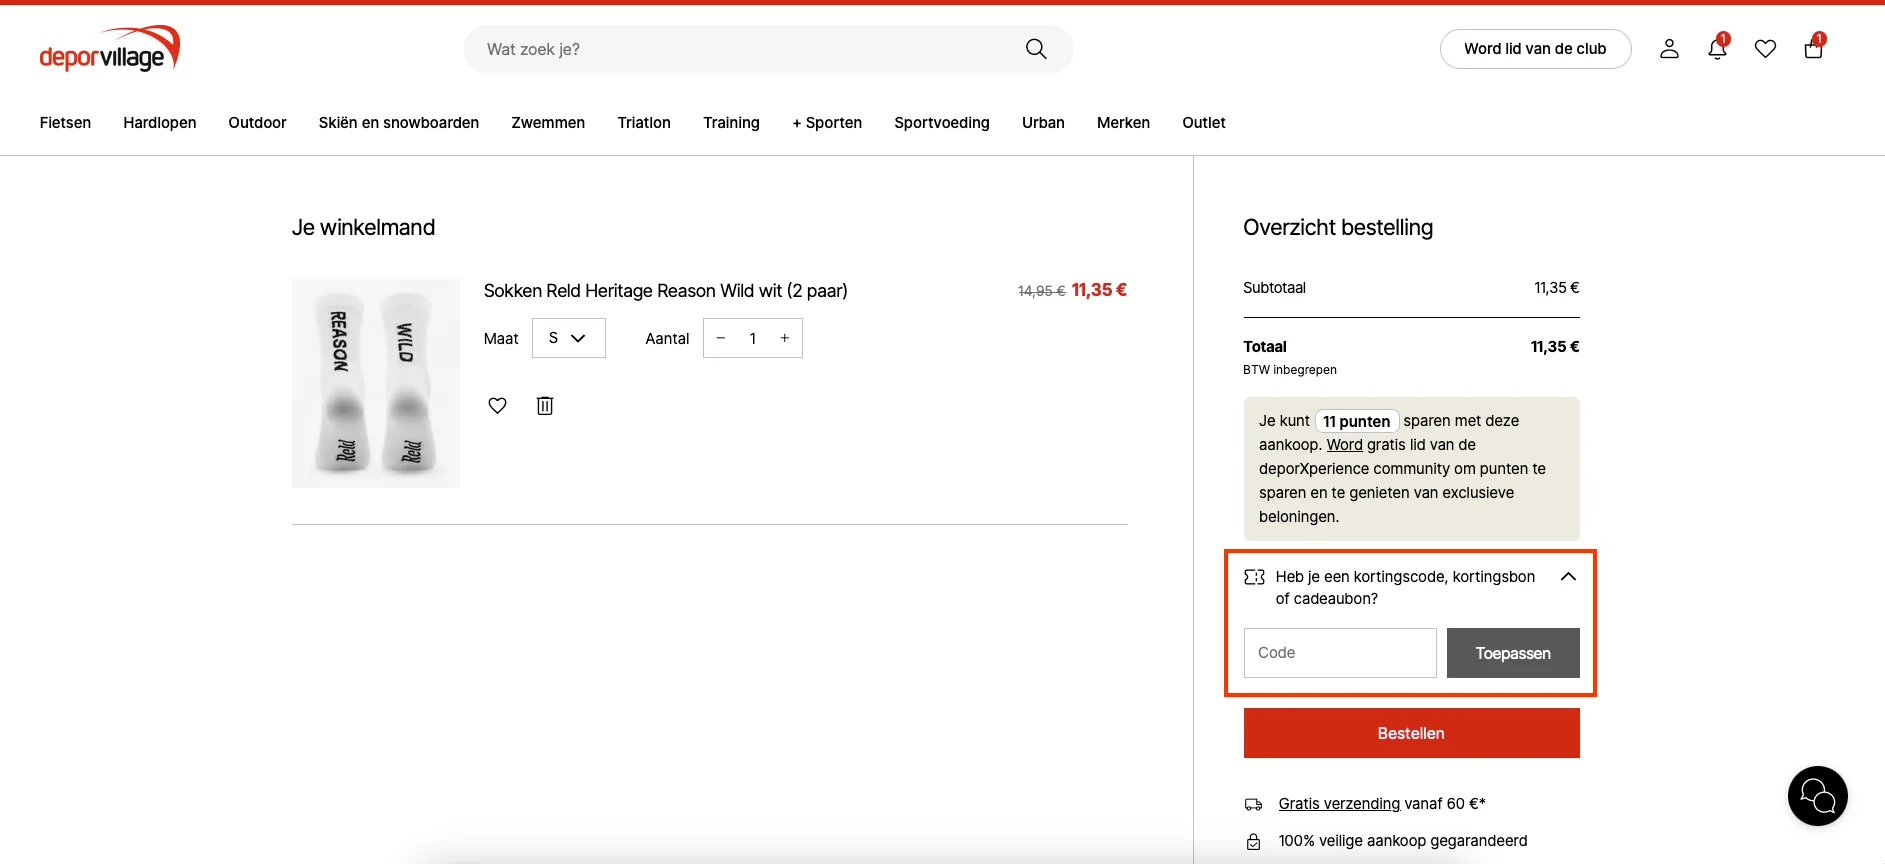The image size is (1885, 864).
Task: Click 100% veilige aankoop gegarandeerd text
Action: pos(1403,841)
